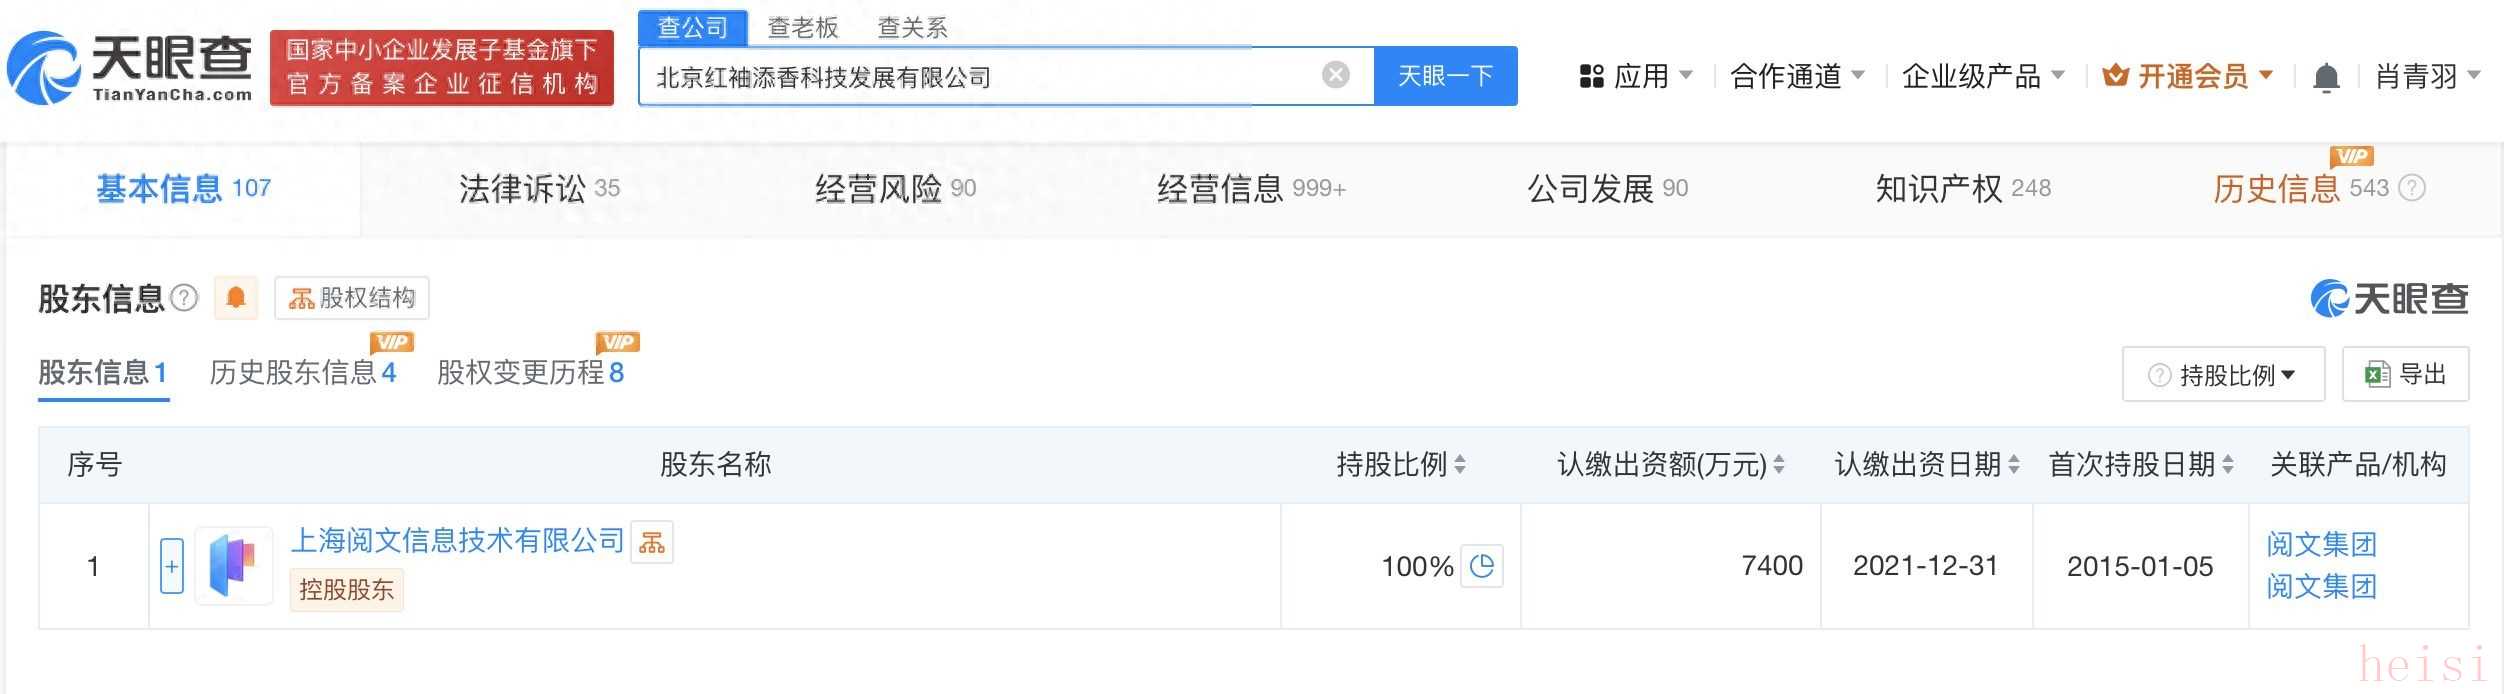This screenshot has width=2504, height=694.
Task: Open the 上海阅文 company logo thumbnail
Action: 234,566
